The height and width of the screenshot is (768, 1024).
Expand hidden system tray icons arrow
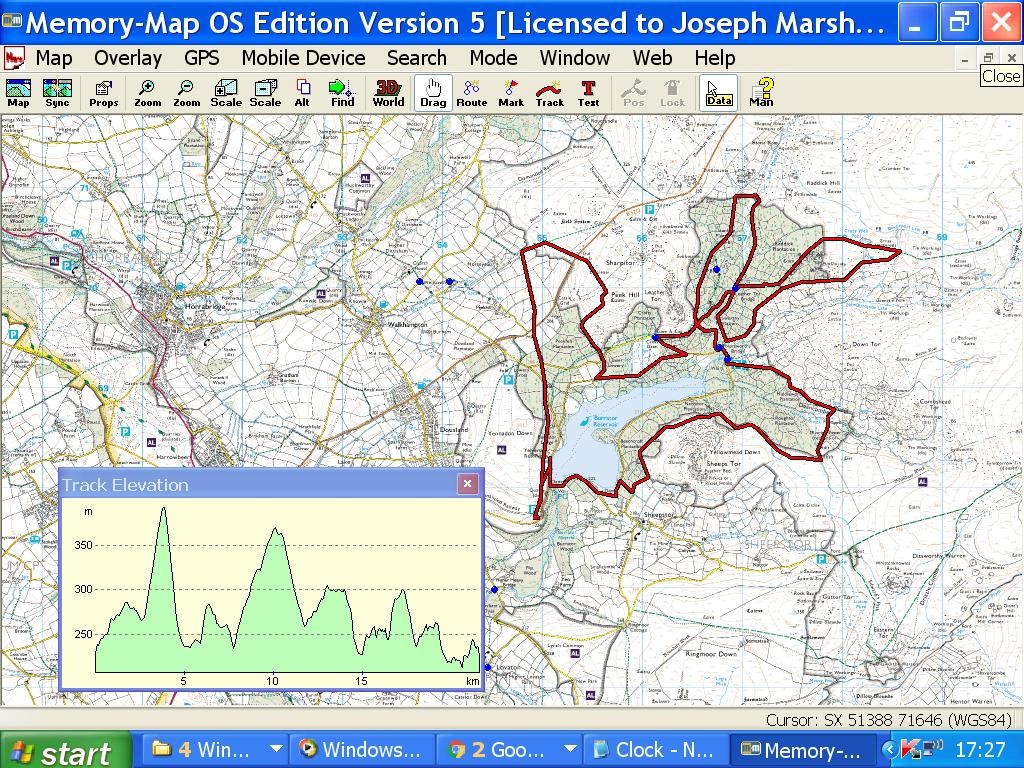click(x=889, y=749)
